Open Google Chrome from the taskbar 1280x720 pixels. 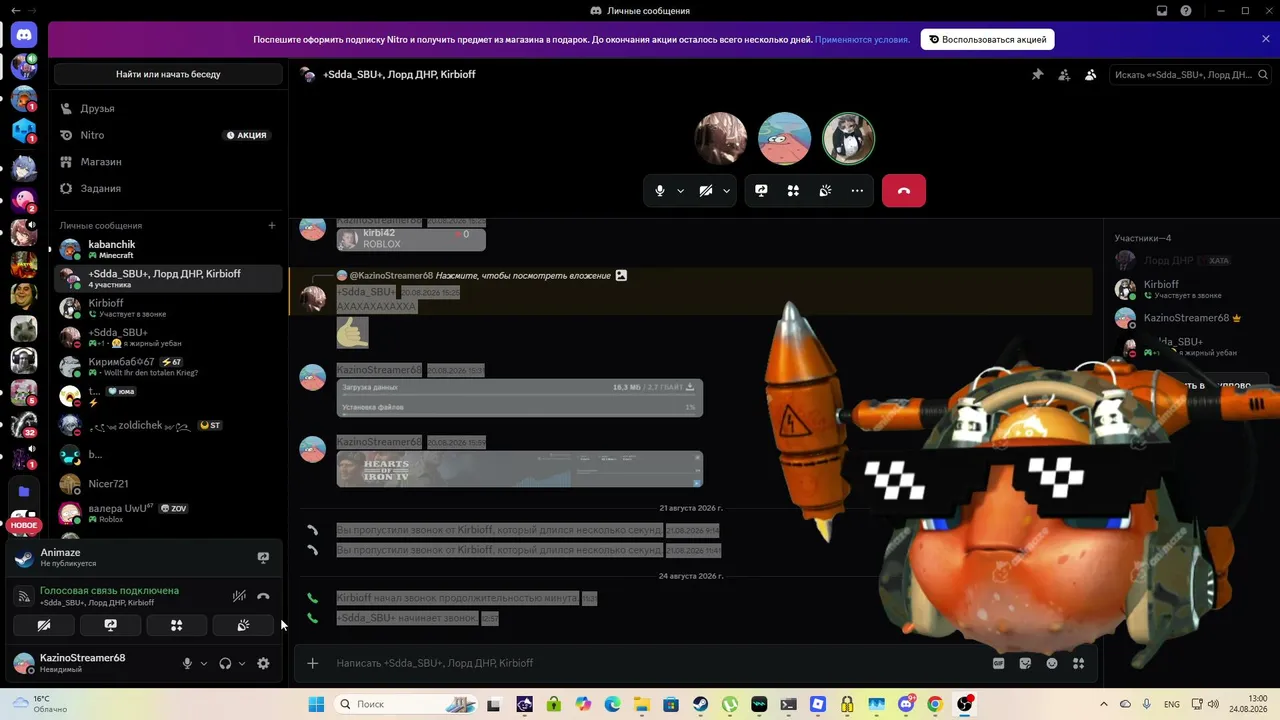click(x=935, y=704)
